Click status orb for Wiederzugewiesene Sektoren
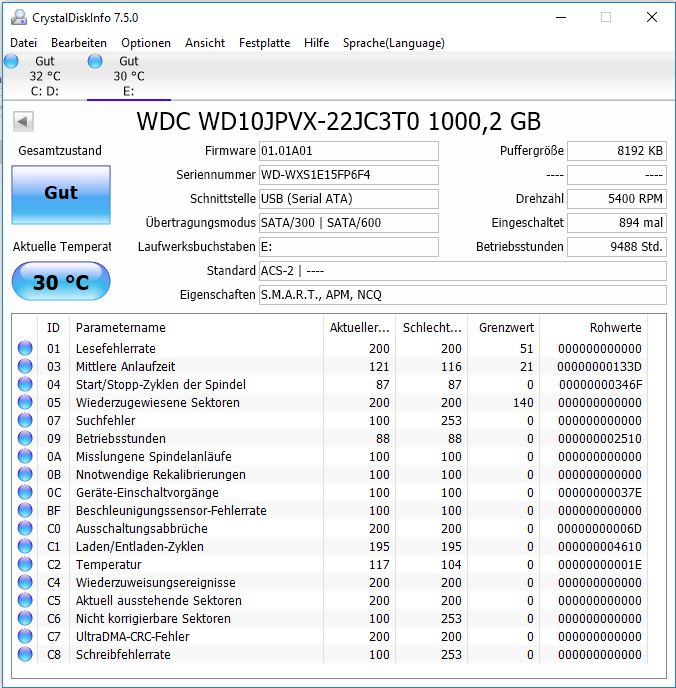This screenshot has height=688, width=676. pyautogui.click(x=25, y=402)
